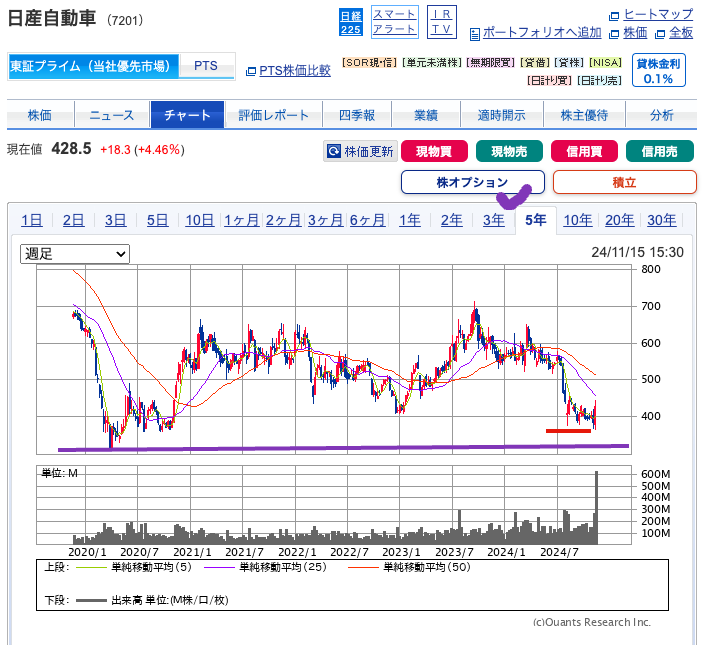This screenshot has height=645, width=705.
Task: Select the チャート tab
Action: 187,115
